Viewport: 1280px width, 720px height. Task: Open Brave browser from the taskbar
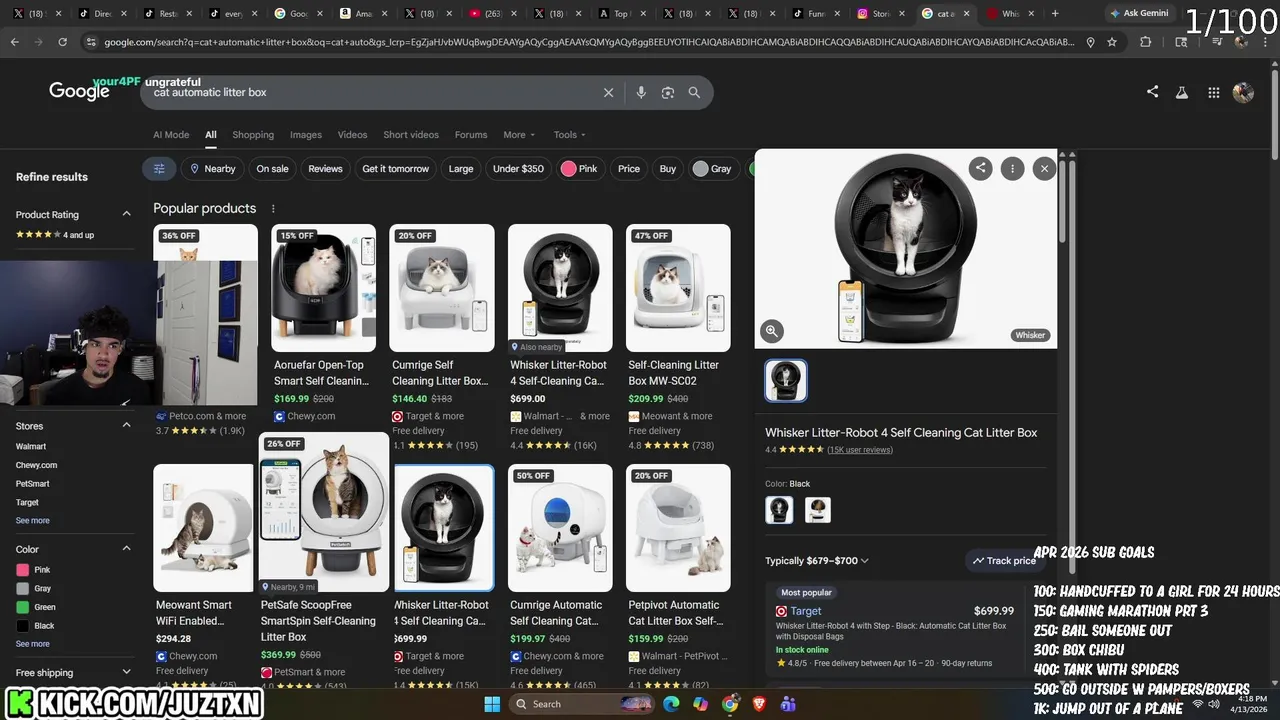point(759,704)
